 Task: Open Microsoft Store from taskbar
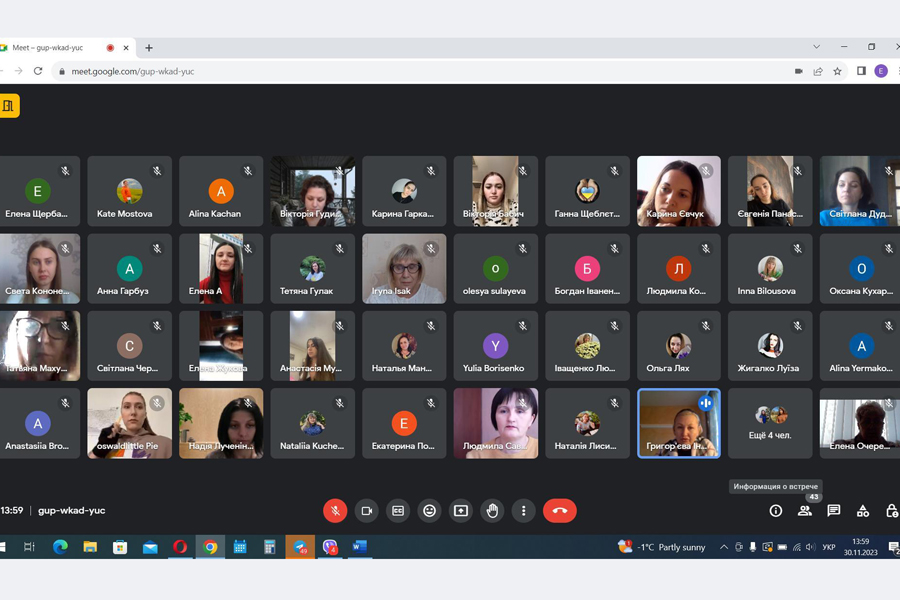pos(120,547)
